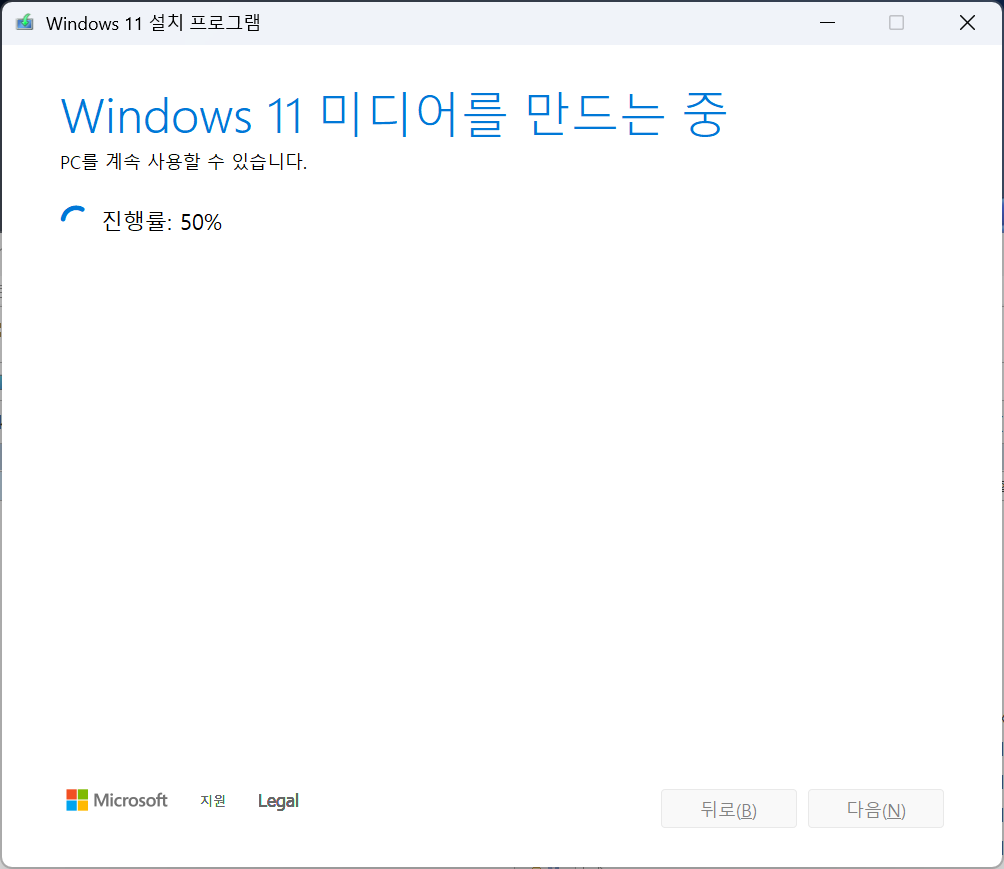Minimize the Windows 11 setup window
Viewport: 1004px width, 869px height.
pos(827,23)
